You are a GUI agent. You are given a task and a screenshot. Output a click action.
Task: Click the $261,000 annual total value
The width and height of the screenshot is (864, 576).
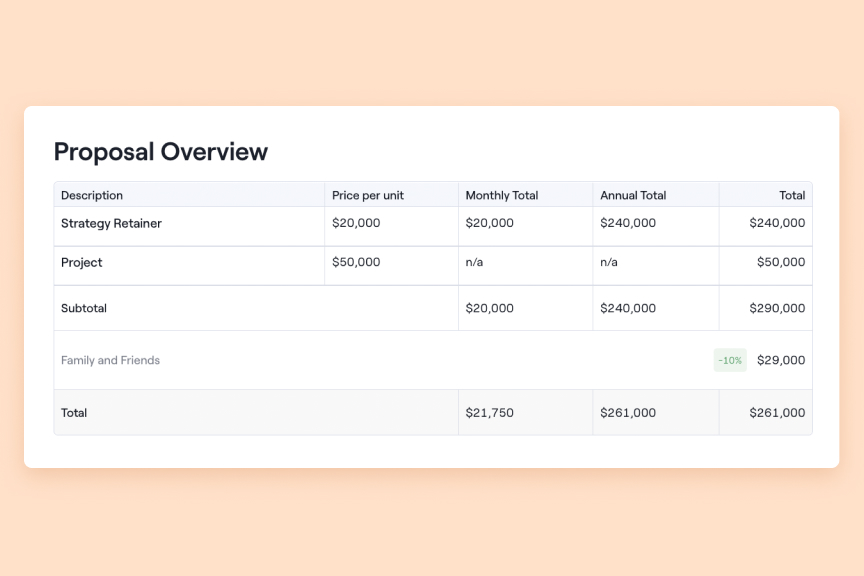pos(628,412)
